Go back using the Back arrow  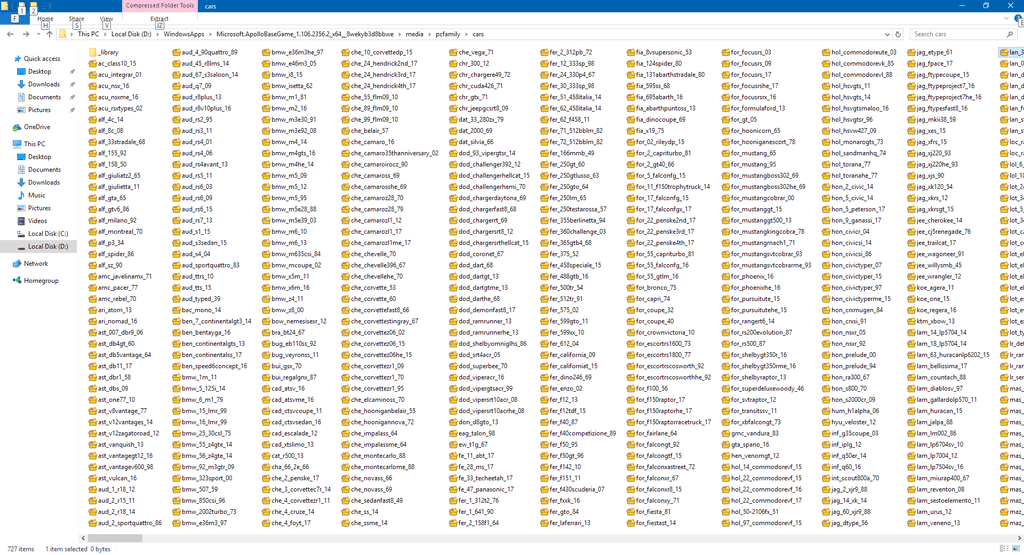10,34
